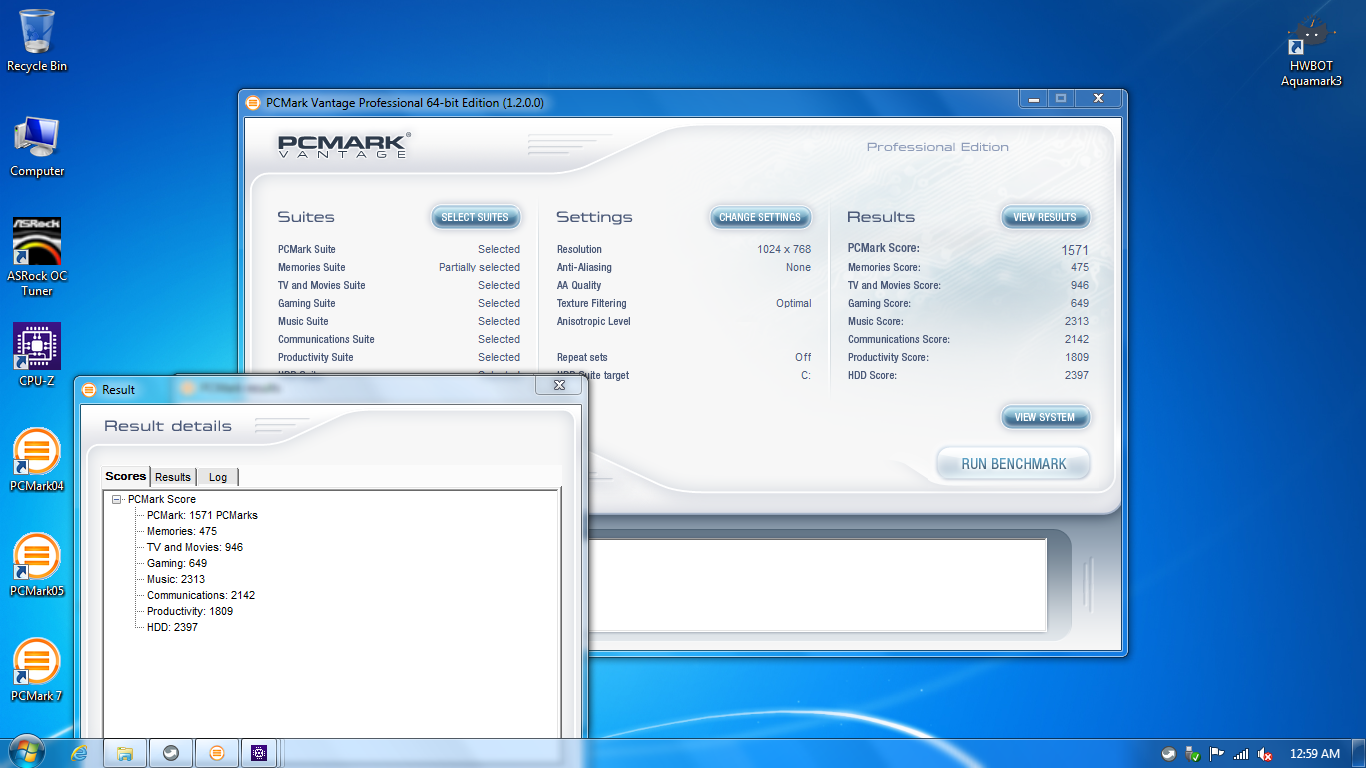
Task: Open the Computer desktop icon
Action: click(37, 147)
